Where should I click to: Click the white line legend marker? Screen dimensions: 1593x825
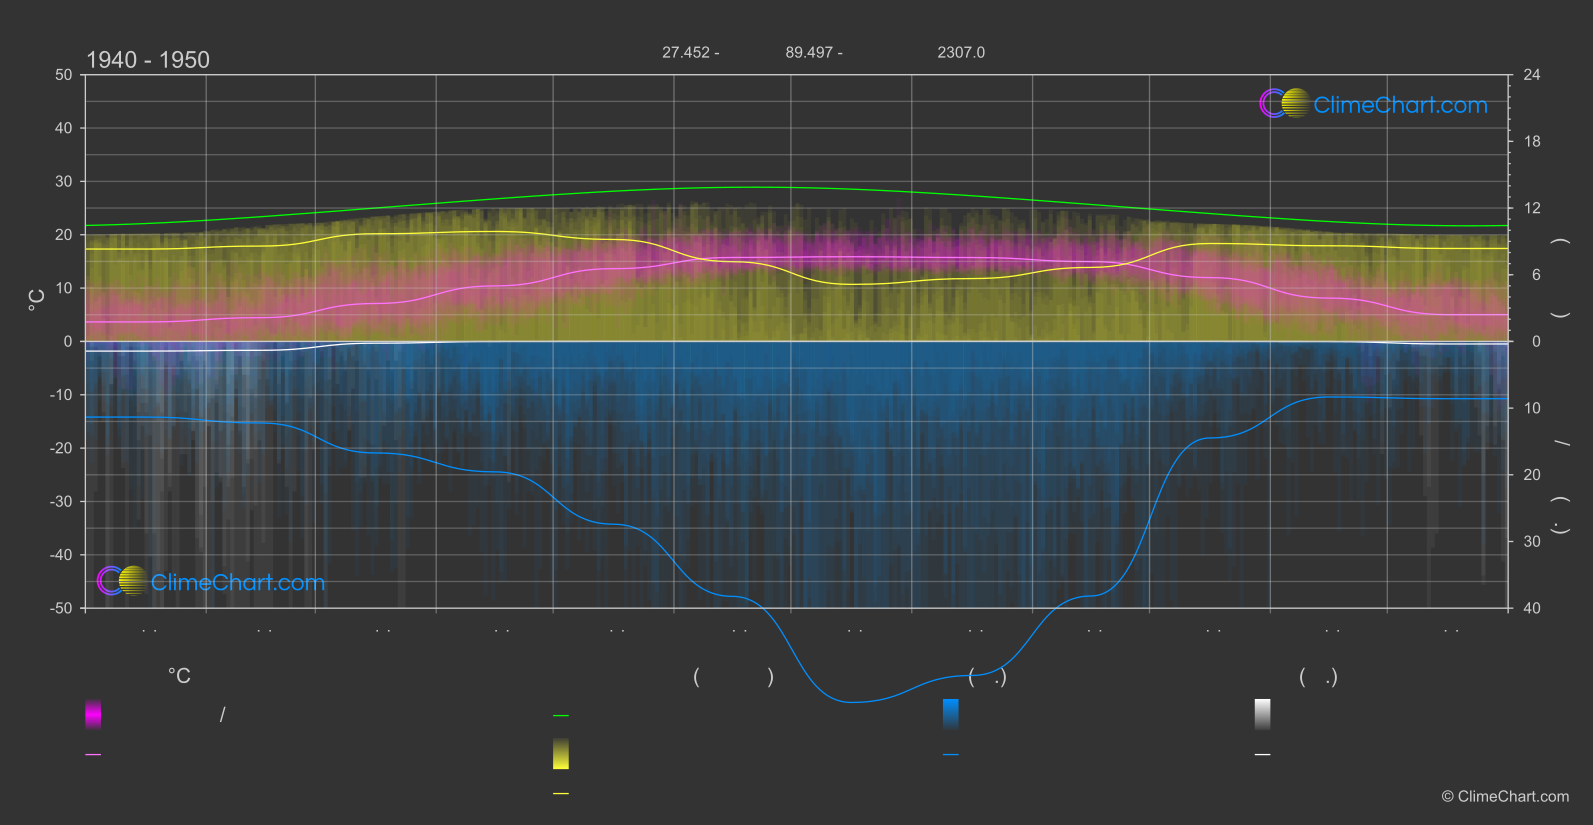point(1263,755)
